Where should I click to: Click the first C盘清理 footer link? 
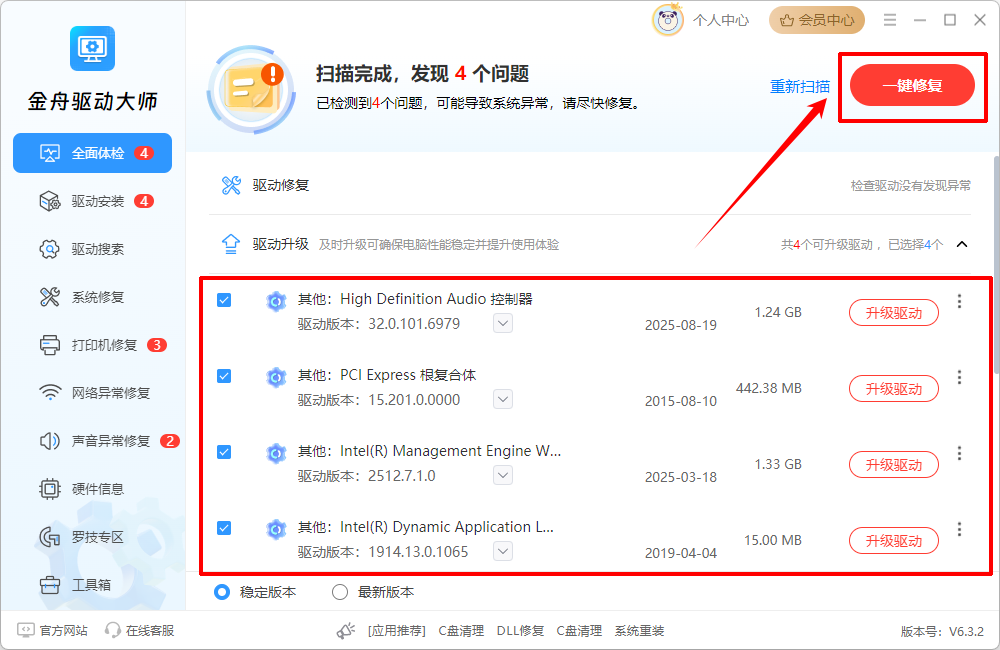(461, 631)
